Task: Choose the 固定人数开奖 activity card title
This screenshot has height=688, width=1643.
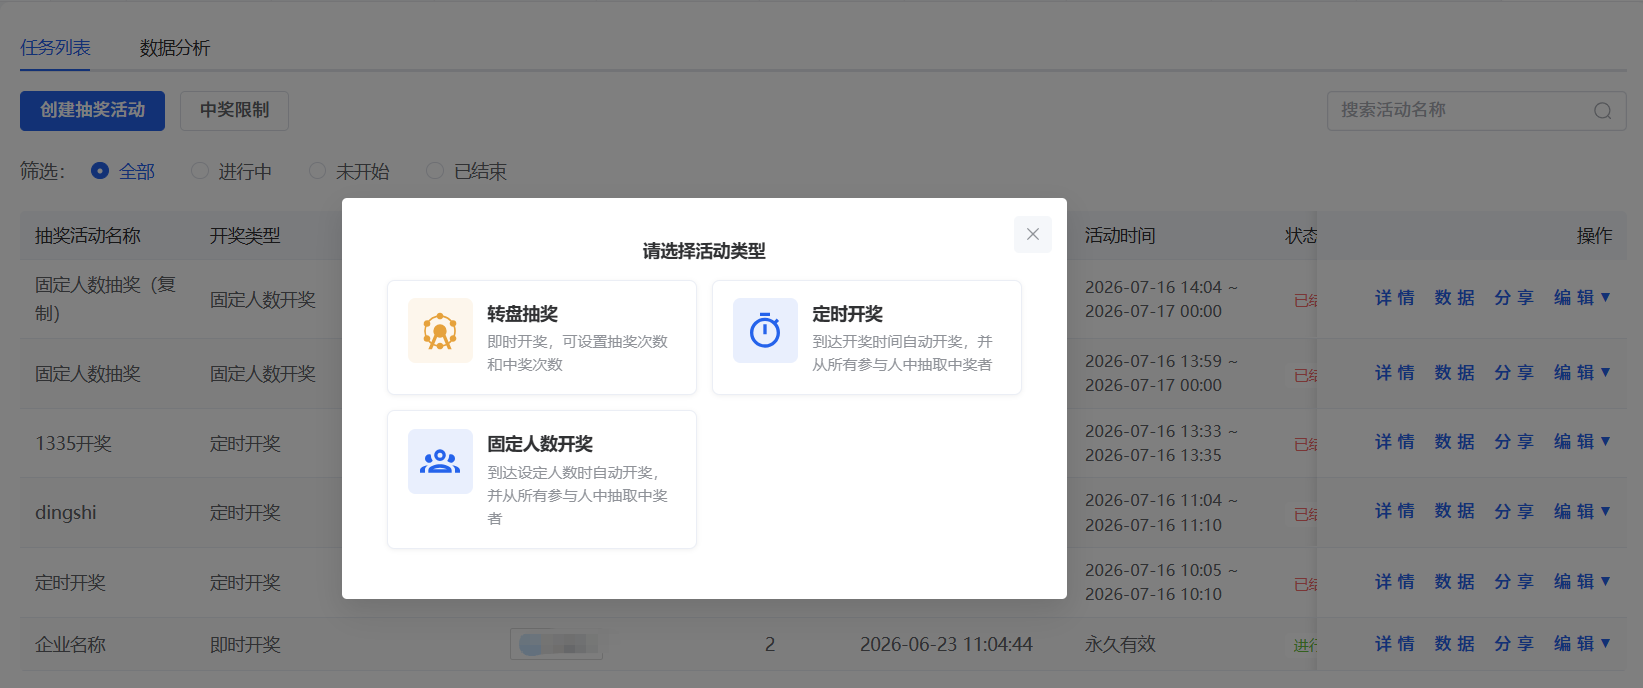Action: coord(540,444)
